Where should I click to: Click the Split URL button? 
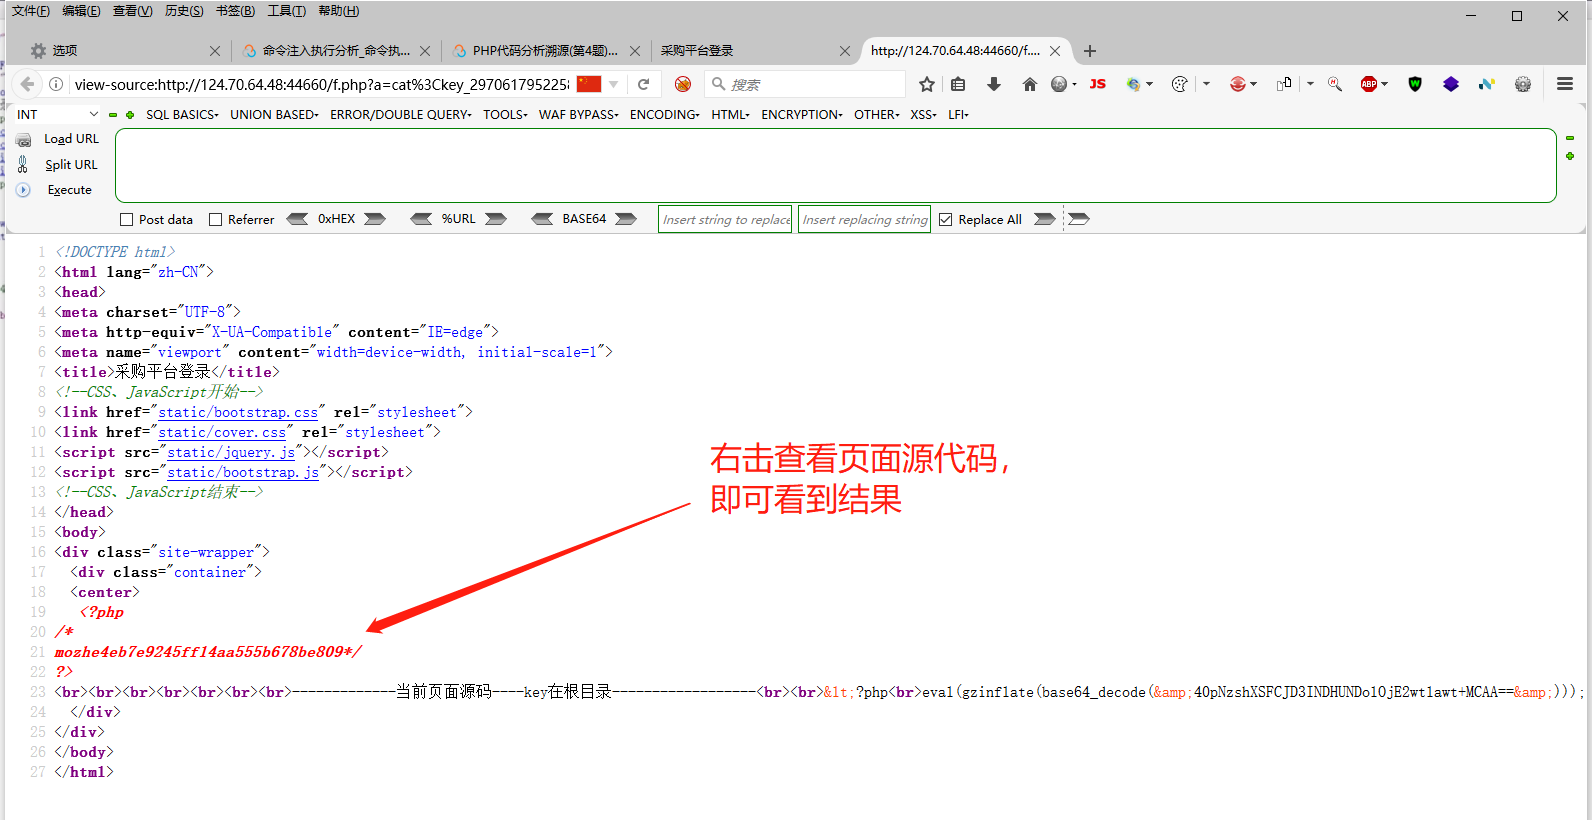coord(71,164)
